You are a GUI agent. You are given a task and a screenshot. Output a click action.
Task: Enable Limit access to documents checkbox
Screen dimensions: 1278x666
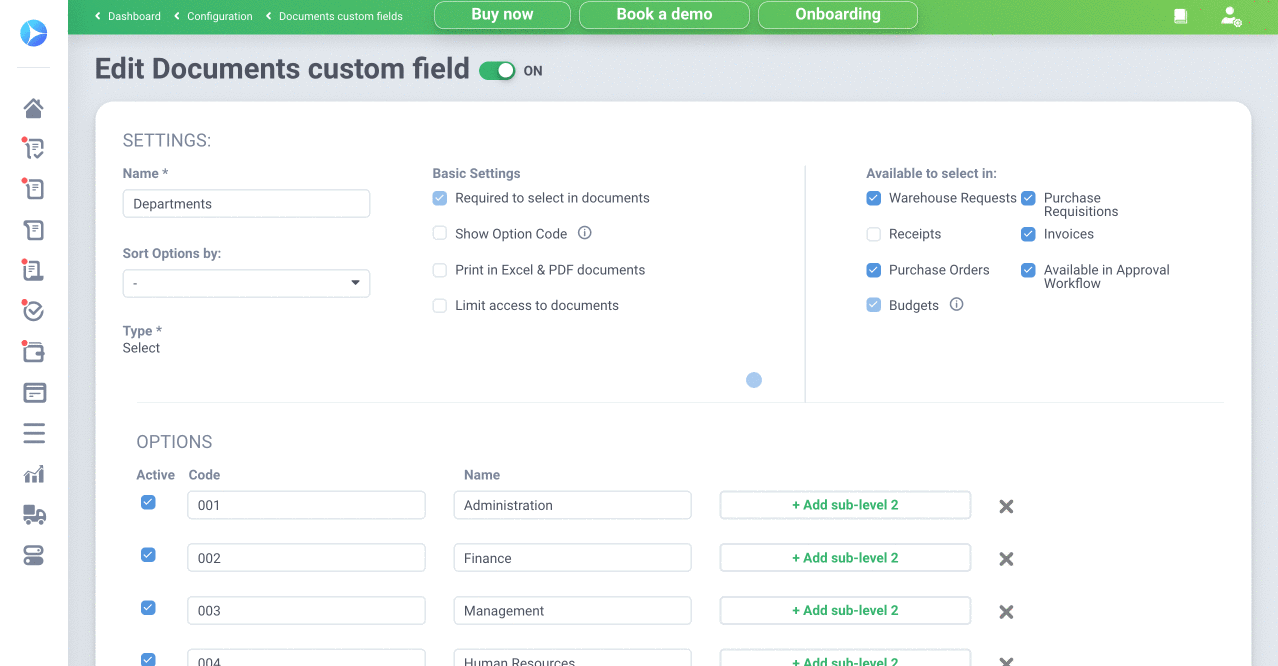[440, 305]
